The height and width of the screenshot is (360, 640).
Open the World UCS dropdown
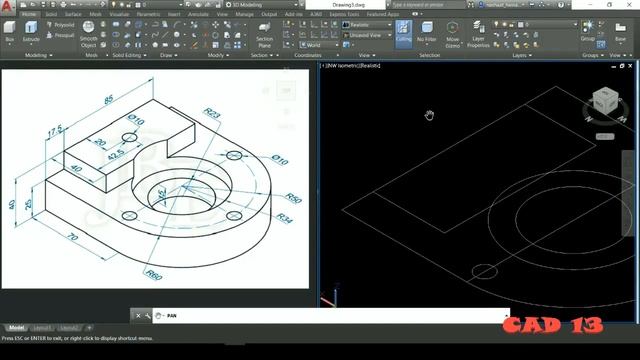[319, 45]
